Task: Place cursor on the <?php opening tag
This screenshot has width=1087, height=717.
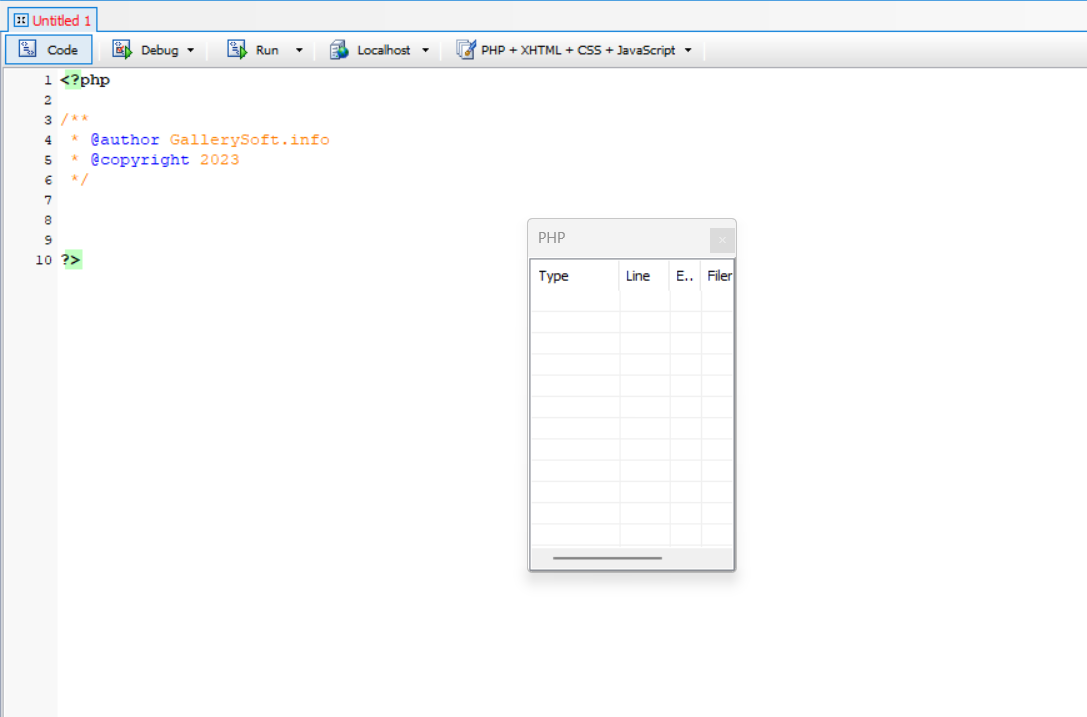Action: (85, 80)
